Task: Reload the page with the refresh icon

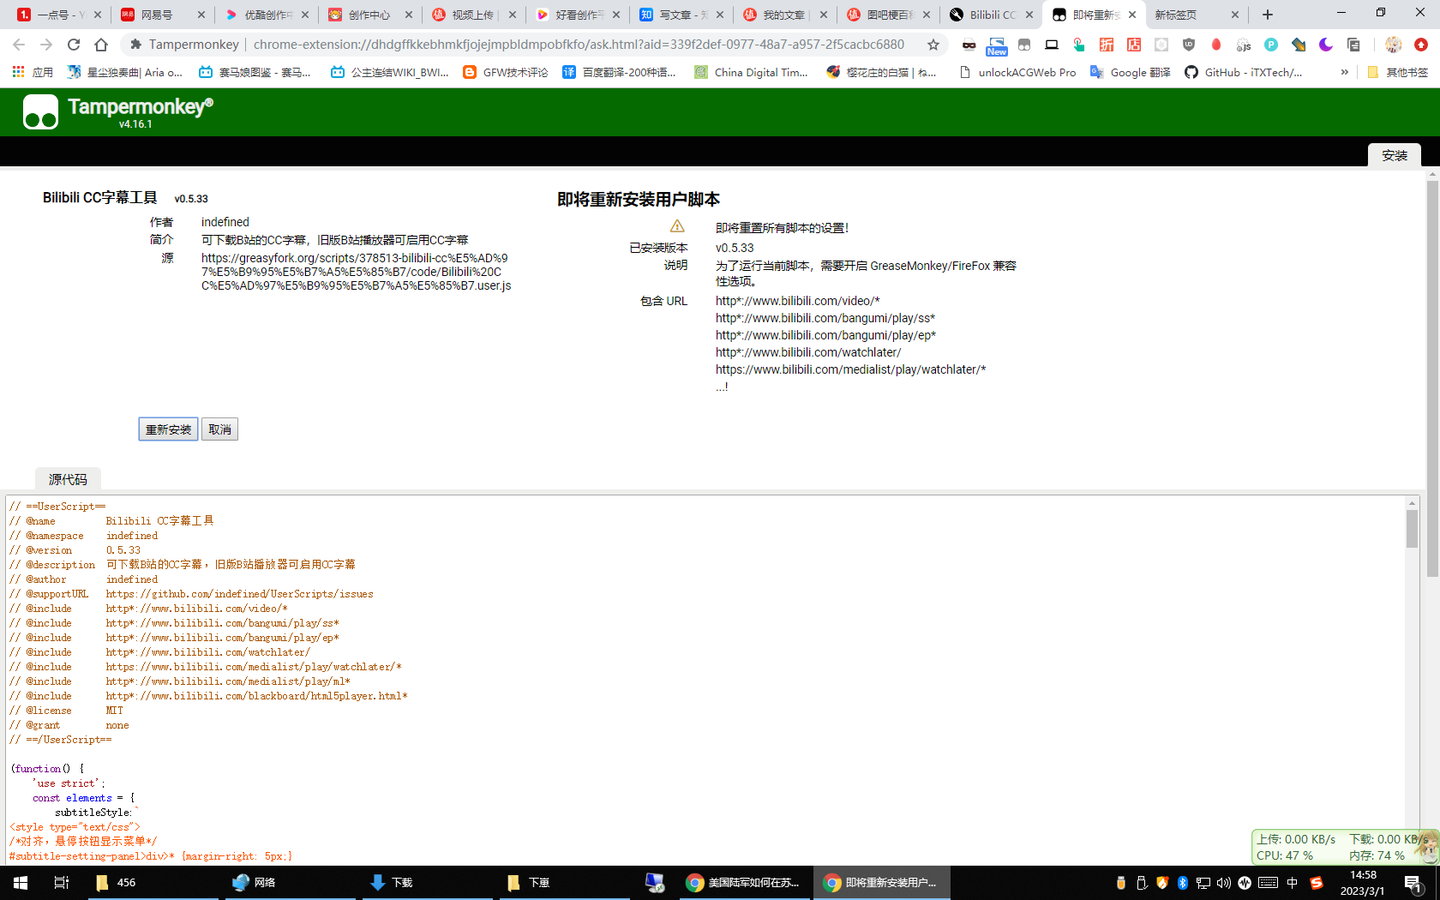Action: [x=73, y=44]
